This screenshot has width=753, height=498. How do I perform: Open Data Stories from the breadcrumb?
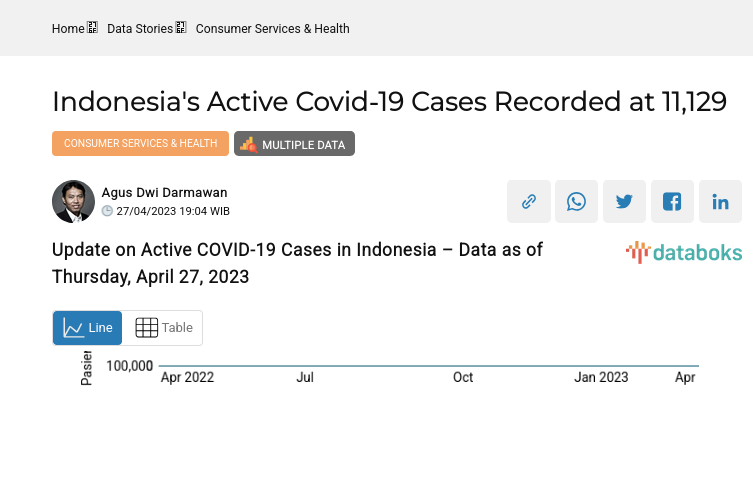tap(140, 29)
